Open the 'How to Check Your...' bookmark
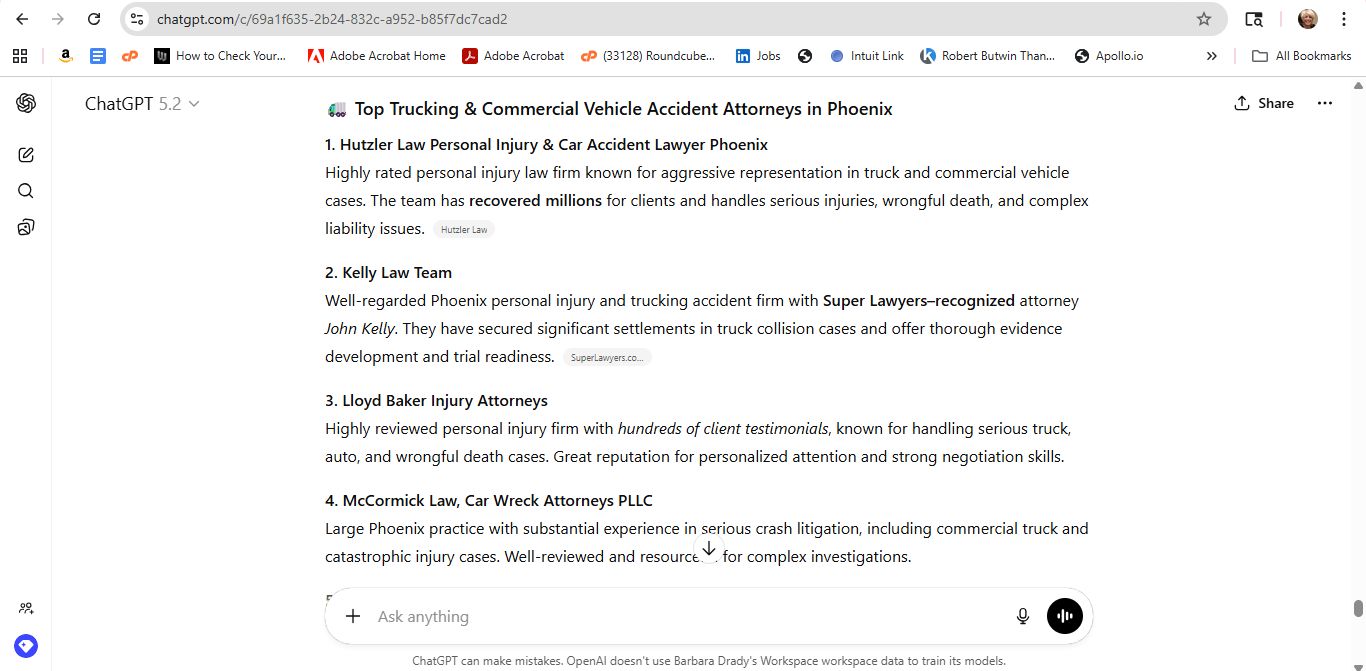The height and width of the screenshot is (671, 1366). point(220,56)
